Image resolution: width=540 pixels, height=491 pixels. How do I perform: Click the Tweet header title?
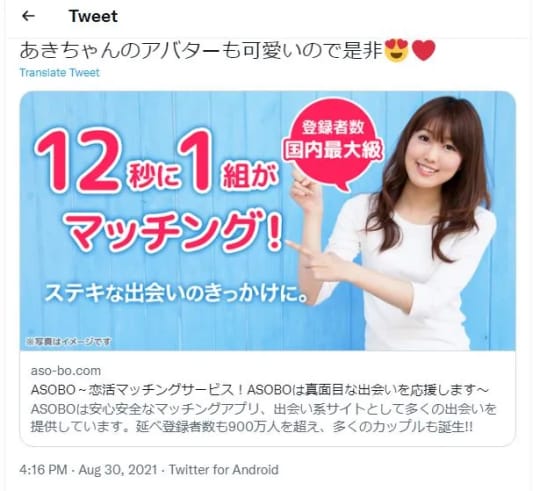93,16
